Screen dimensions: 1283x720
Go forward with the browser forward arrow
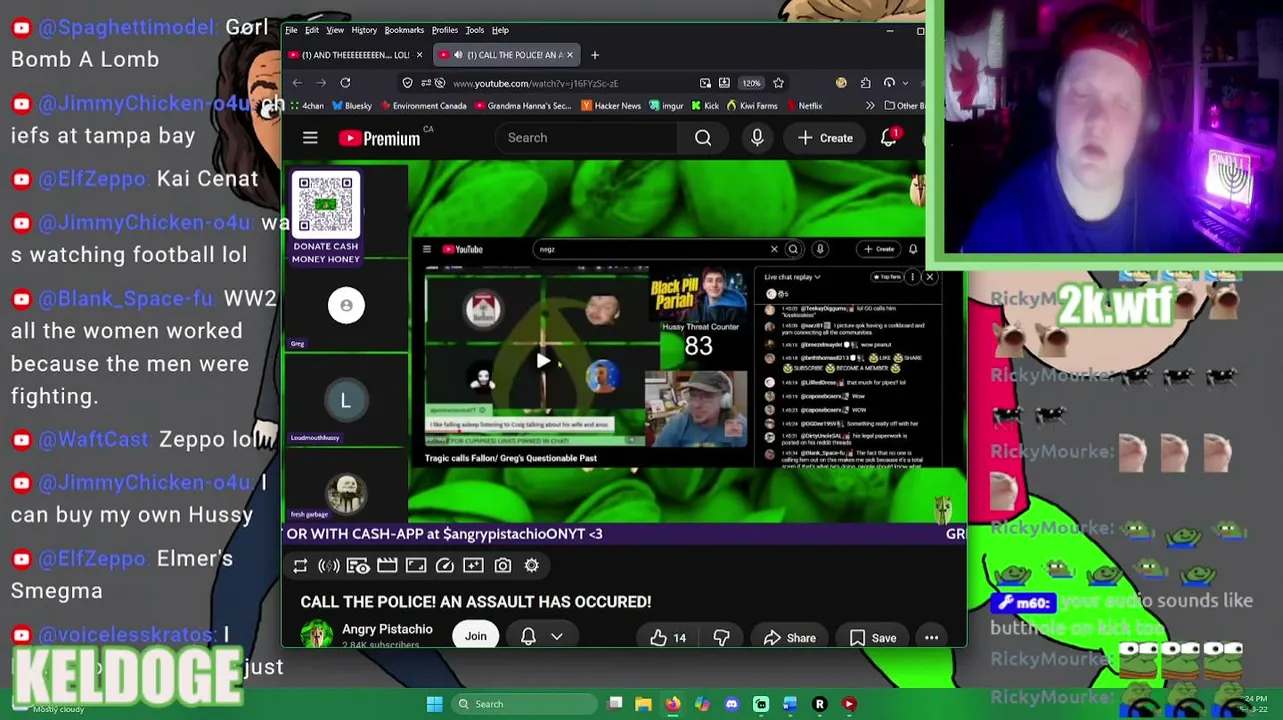(x=321, y=83)
